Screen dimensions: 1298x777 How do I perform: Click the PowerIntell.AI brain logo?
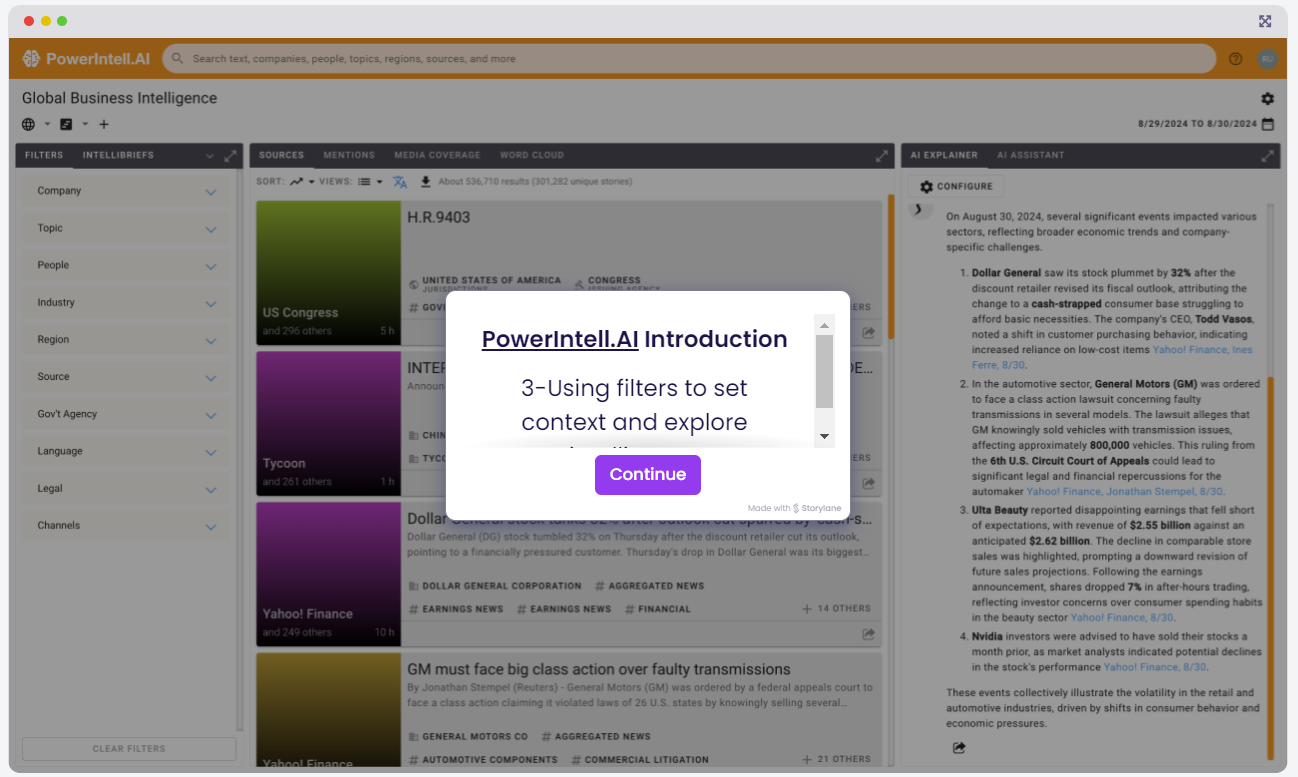click(31, 59)
